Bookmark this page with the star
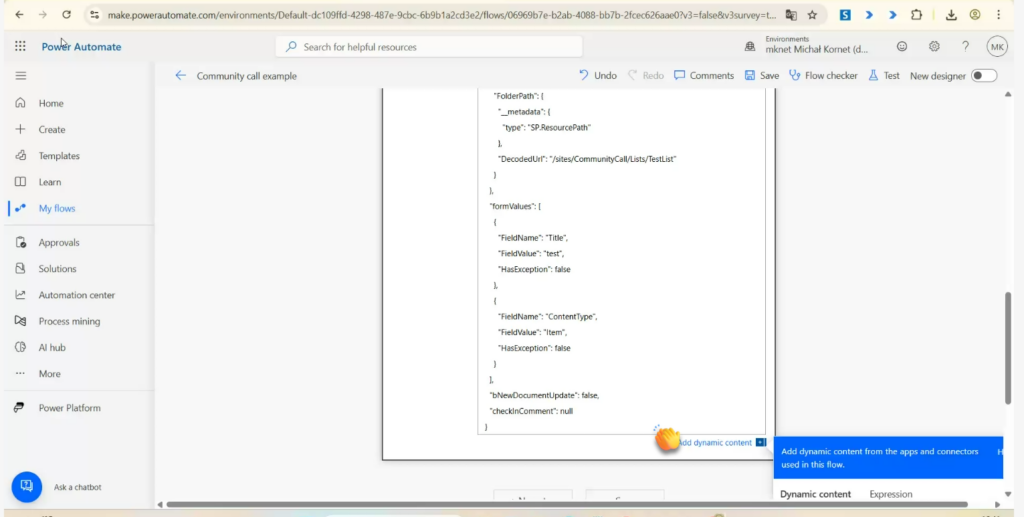1024x517 pixels. (x=812, y=14)
